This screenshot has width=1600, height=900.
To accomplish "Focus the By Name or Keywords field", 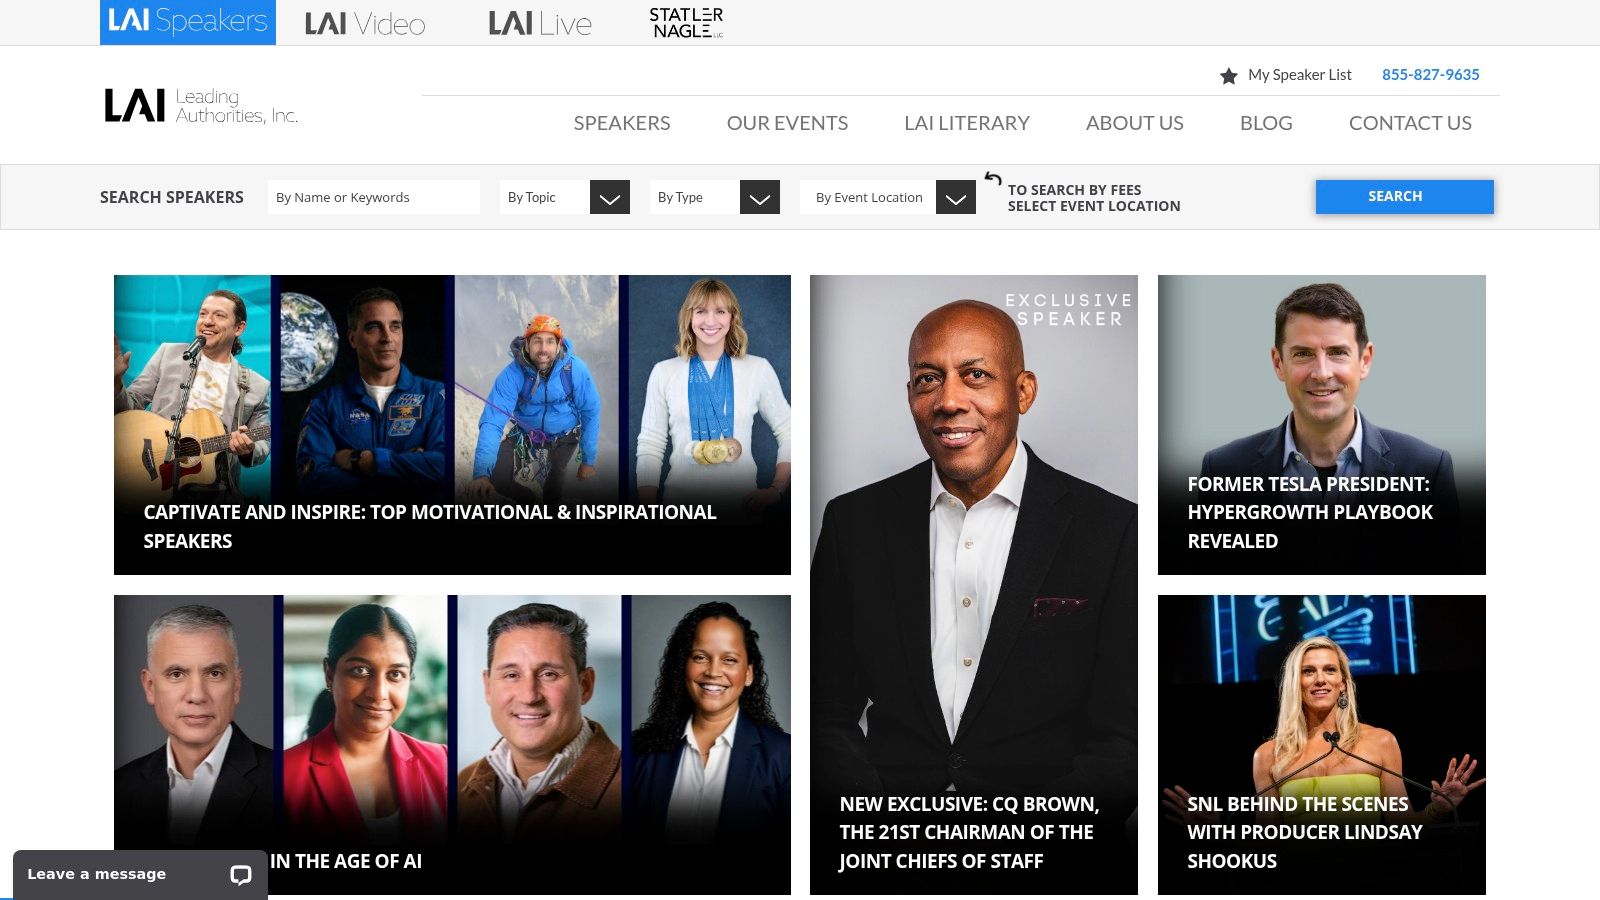I will pos(374,197).
